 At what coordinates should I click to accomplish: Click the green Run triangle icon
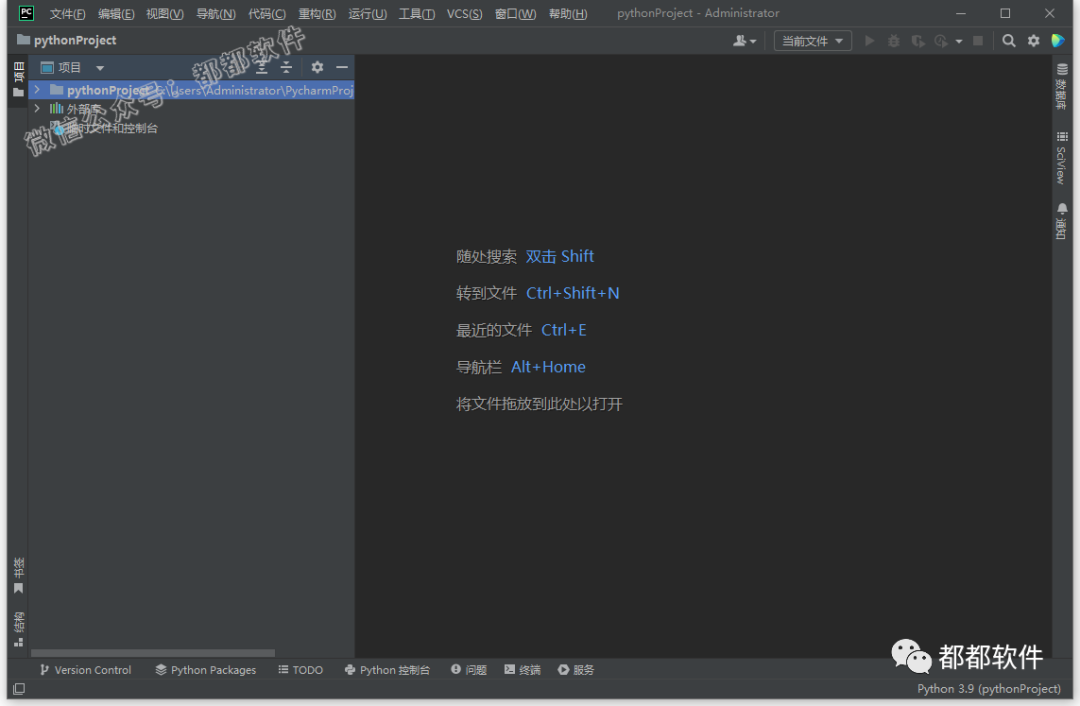(x=870, y=41)
